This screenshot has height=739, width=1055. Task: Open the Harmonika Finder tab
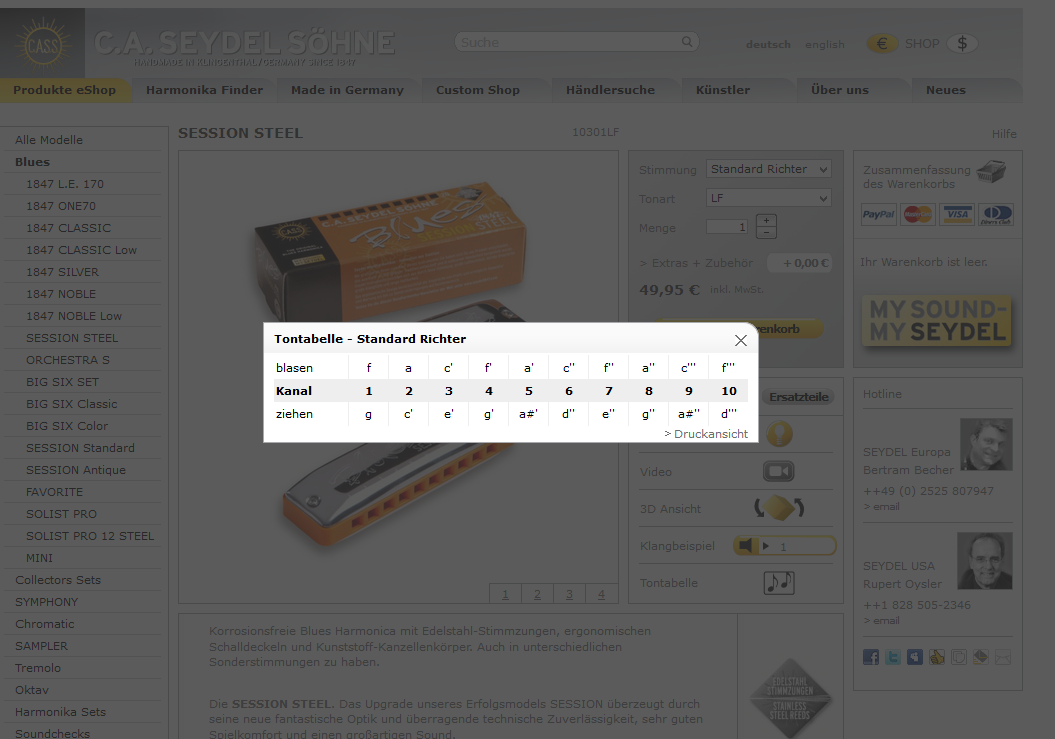click(205, 90)
